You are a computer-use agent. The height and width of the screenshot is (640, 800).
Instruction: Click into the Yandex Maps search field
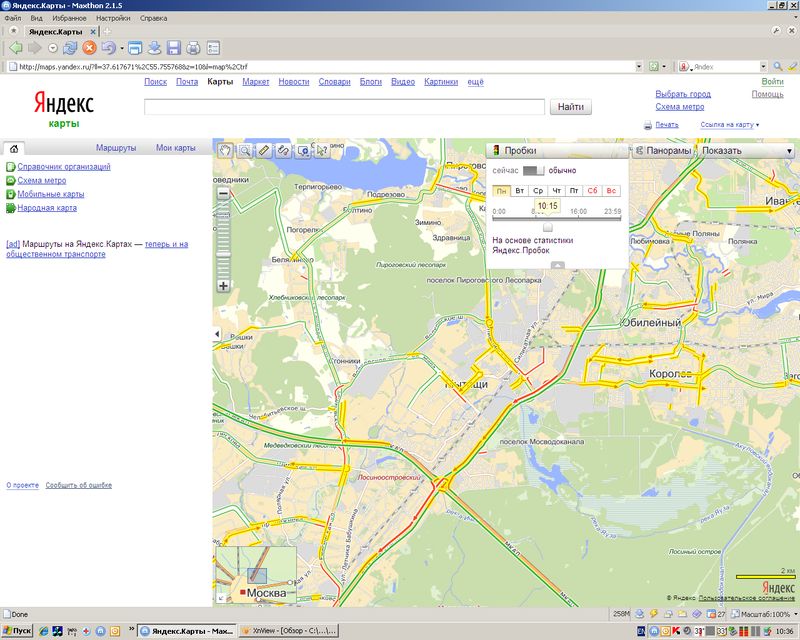click(x=344, y=107)
